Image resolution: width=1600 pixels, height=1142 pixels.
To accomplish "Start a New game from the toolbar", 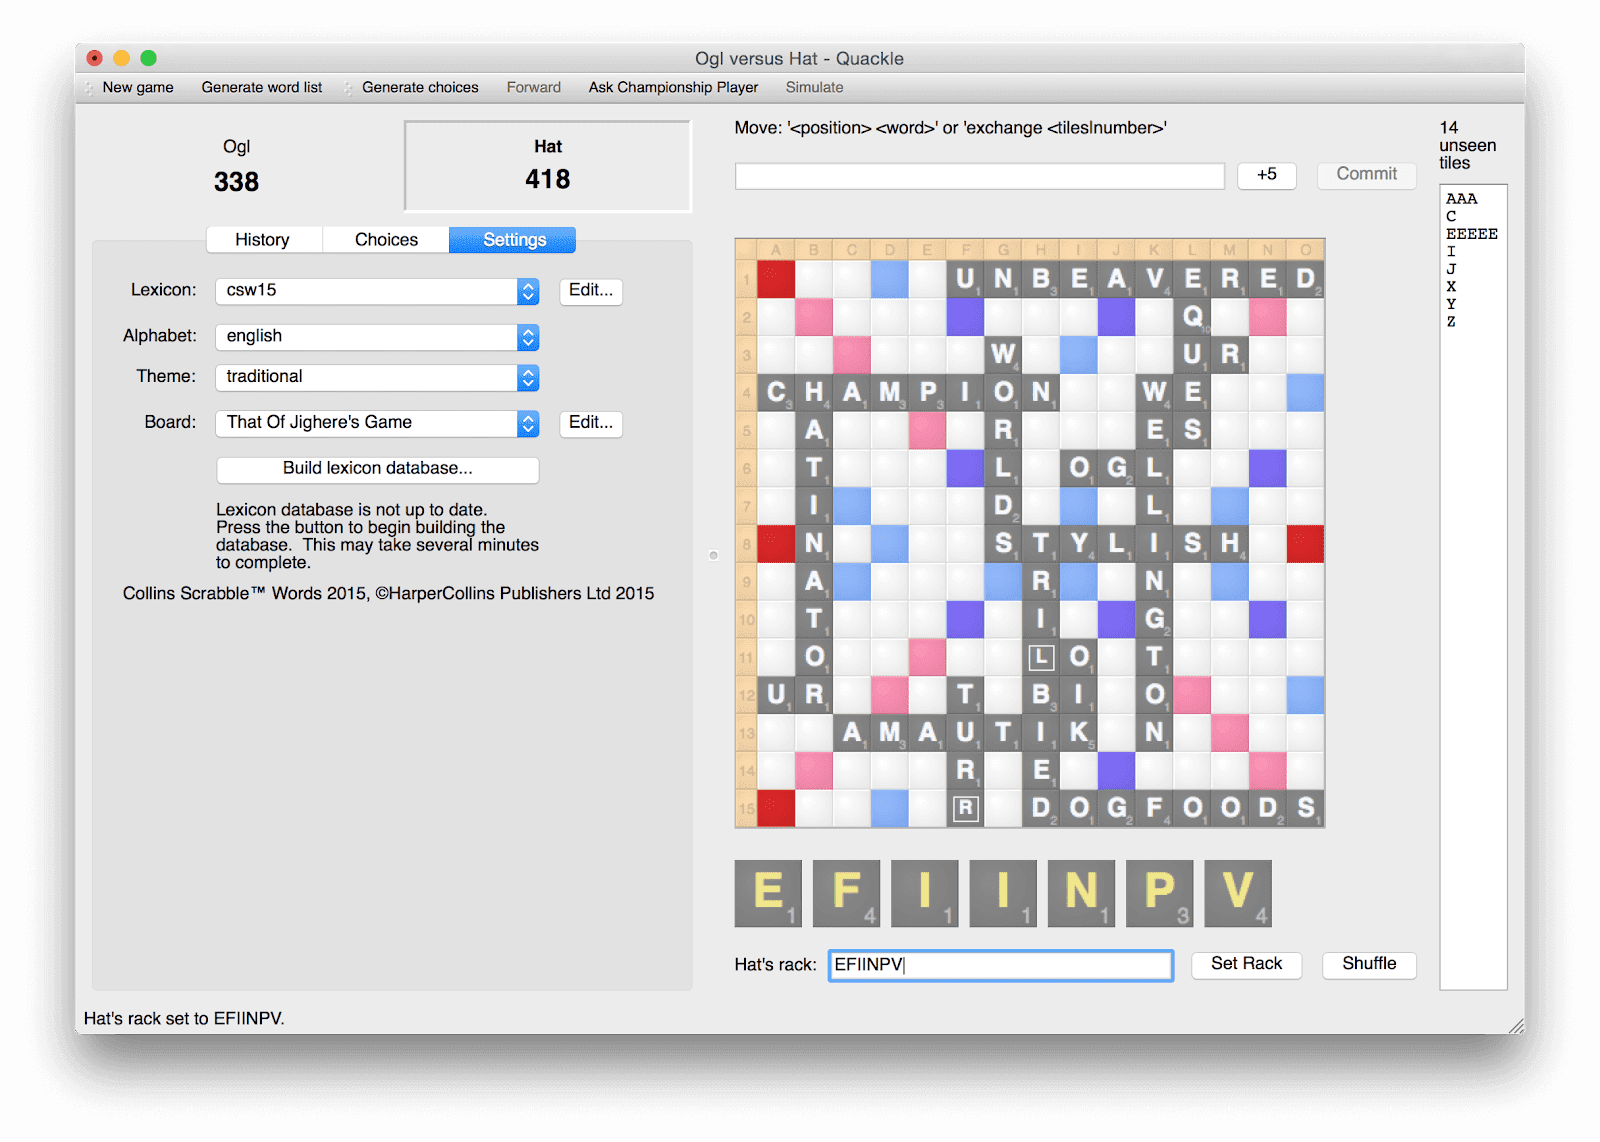I will (x=137, y=87).
